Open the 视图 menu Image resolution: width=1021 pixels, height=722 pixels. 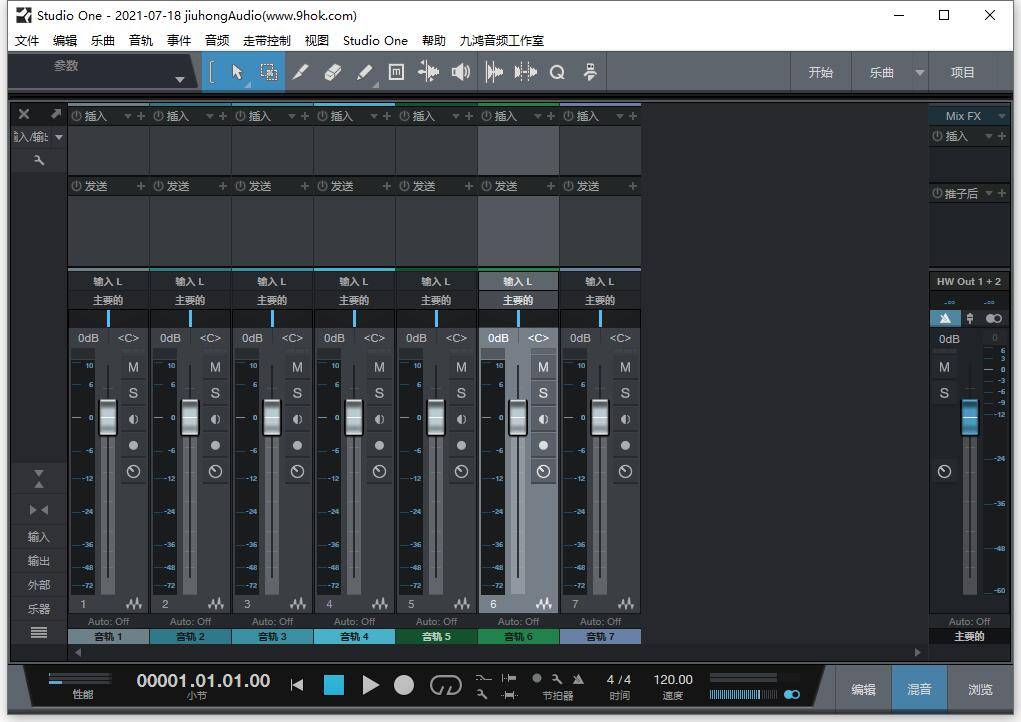click(x=316, y=41)
